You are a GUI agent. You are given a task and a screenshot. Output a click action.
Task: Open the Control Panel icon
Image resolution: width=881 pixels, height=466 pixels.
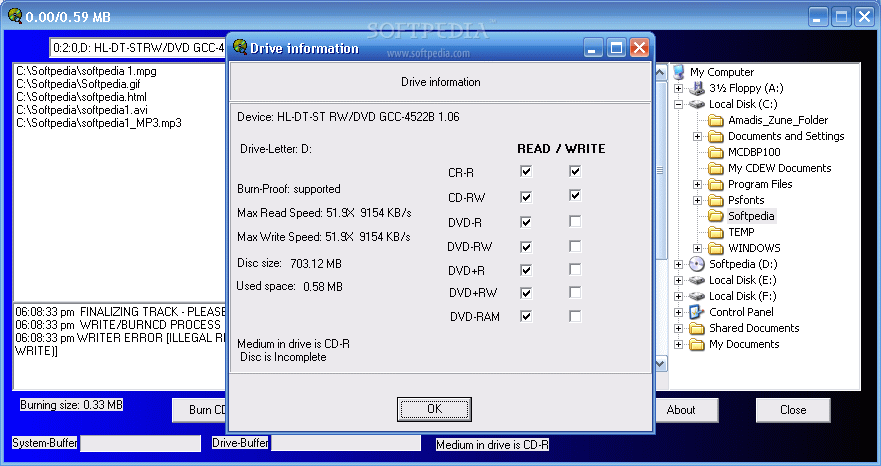[697, 312]
